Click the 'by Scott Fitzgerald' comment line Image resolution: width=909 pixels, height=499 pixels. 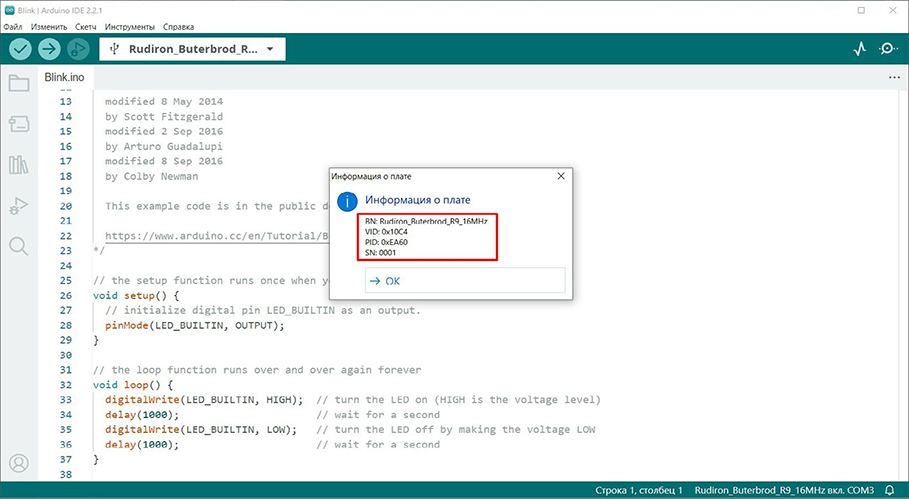[x=163, y=116]
